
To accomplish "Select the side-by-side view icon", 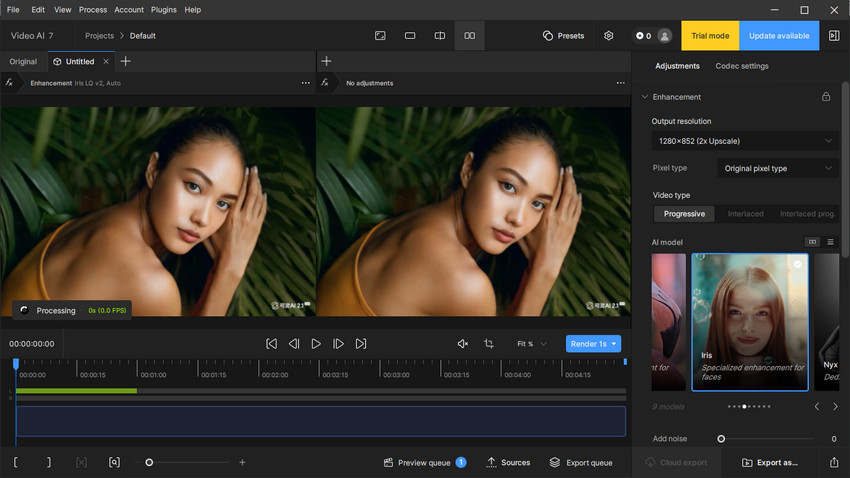I will pos(469,36).
